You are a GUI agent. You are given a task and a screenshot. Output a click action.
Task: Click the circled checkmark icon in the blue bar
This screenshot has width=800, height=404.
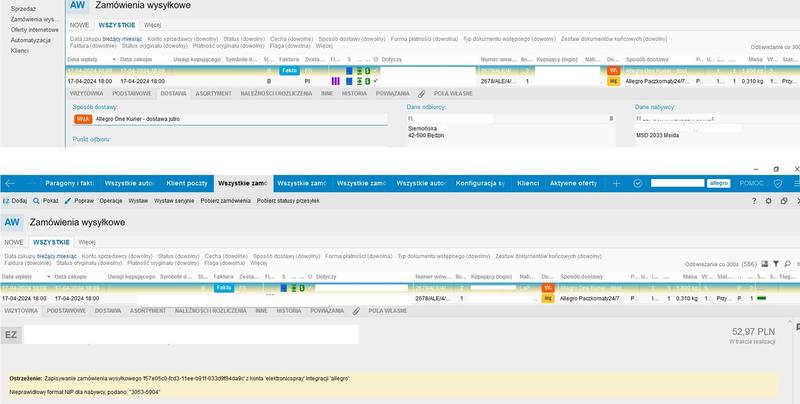tap(637, 183)
